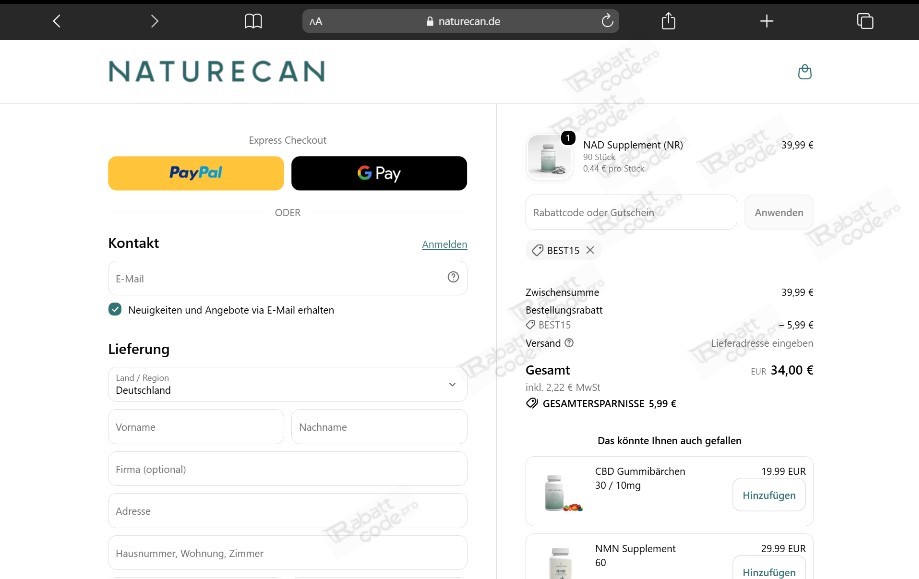The height and width of the screenshot is (579, 919).
Task: Focus the Rabattcode oder Gutschein field
Action: click(631, 212)
